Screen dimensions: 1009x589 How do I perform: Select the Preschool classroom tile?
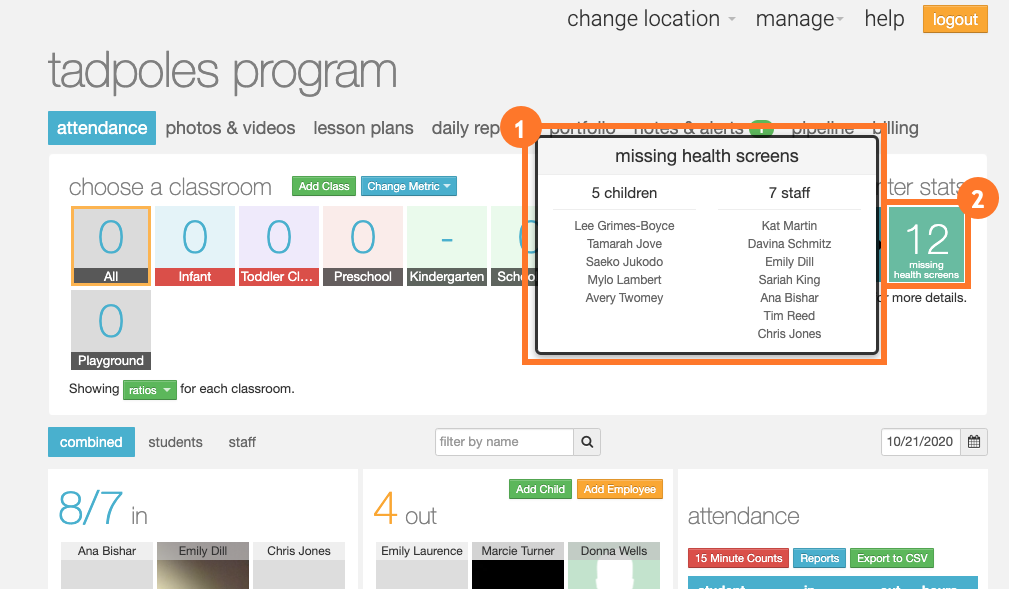click(362, 243)
